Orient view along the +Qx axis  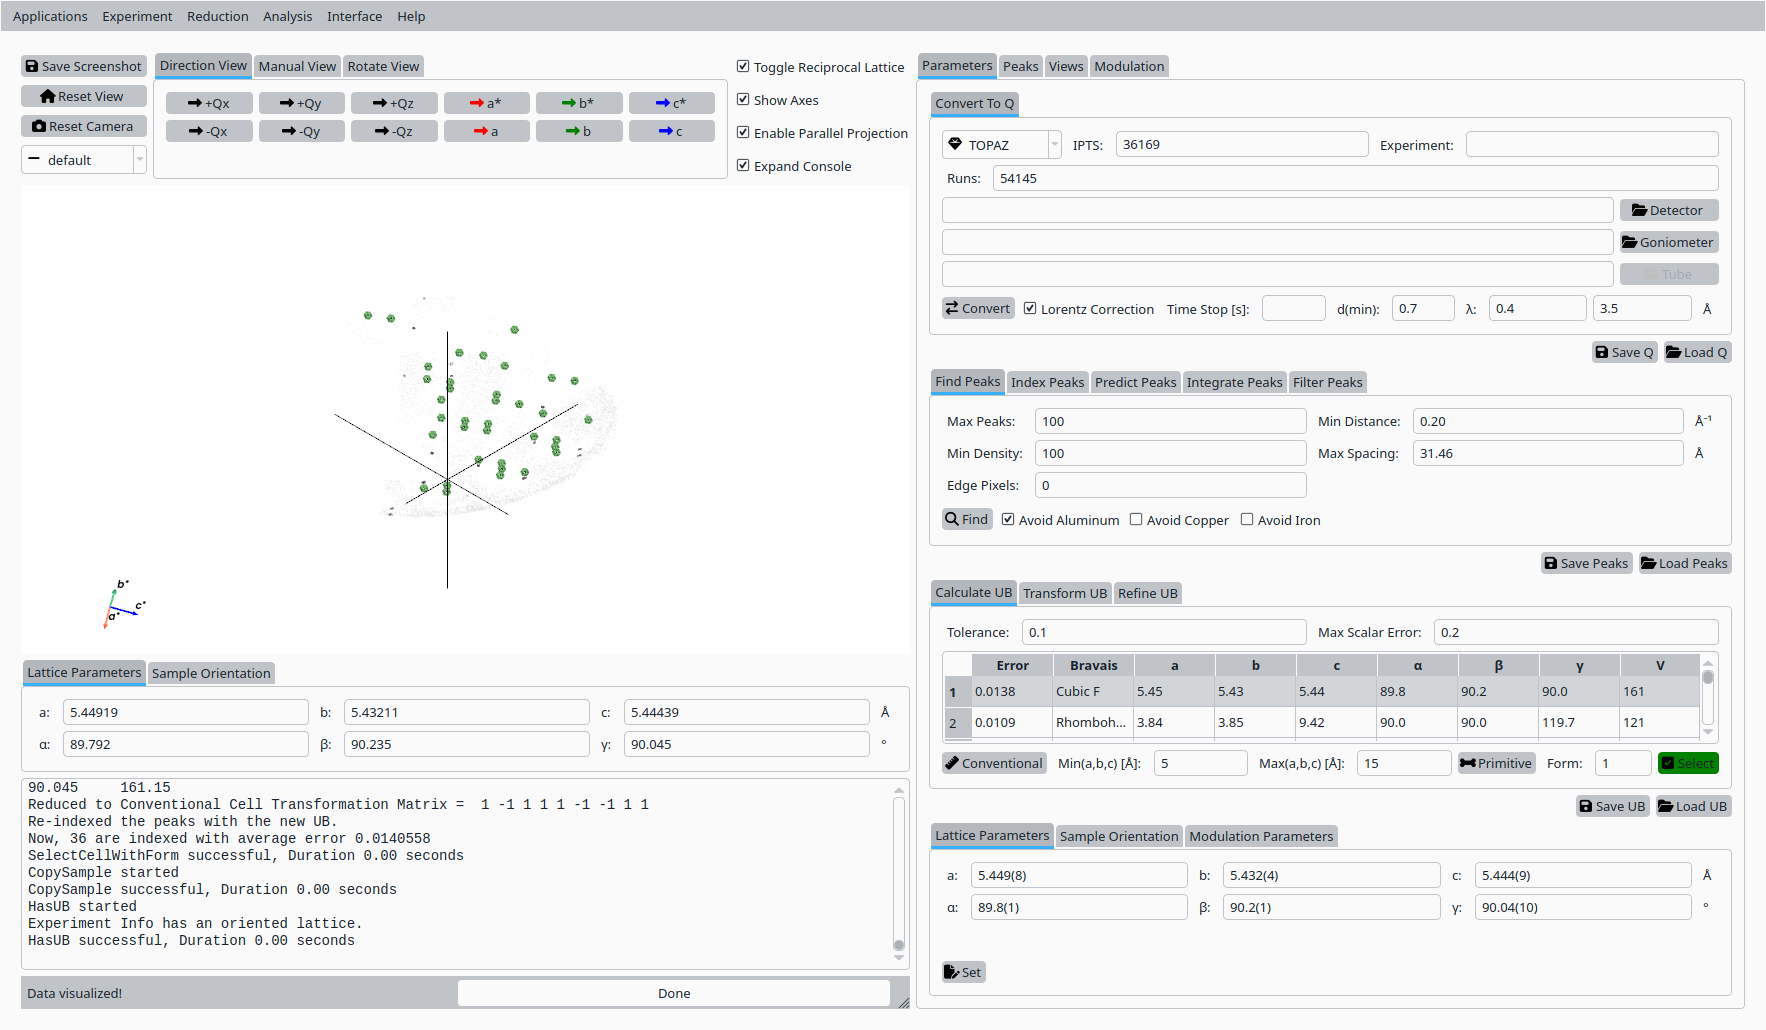tap(209, 103)
